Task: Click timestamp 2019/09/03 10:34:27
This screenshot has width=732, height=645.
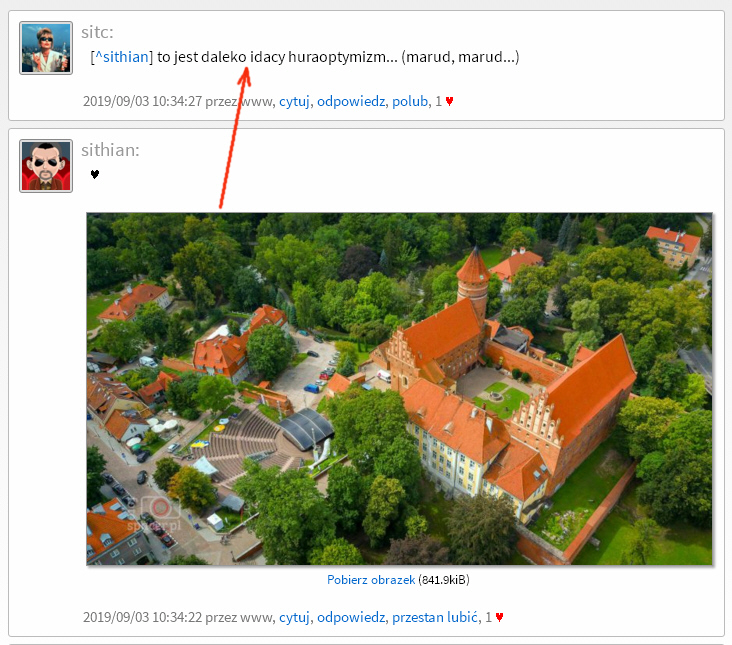Action: [142, 101]
